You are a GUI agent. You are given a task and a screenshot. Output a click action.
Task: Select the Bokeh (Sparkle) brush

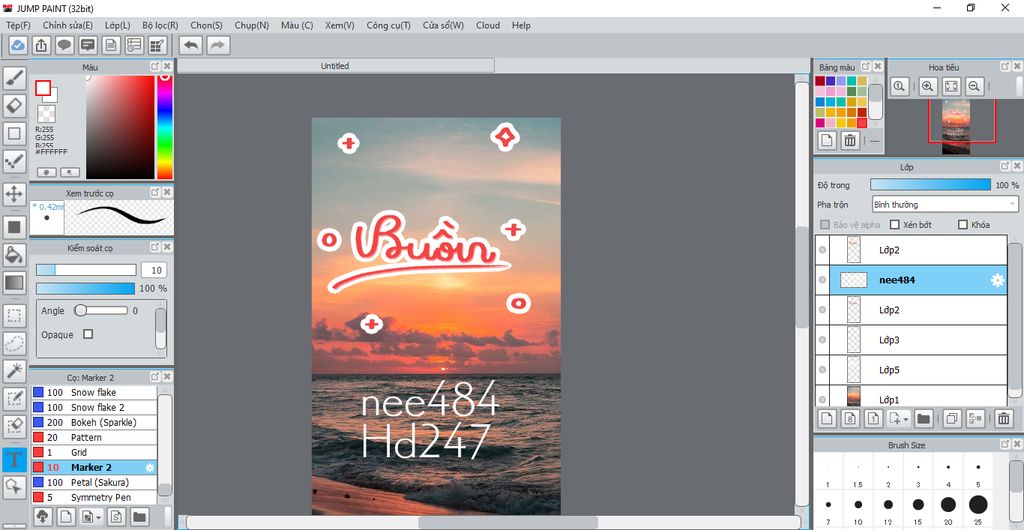94,422
